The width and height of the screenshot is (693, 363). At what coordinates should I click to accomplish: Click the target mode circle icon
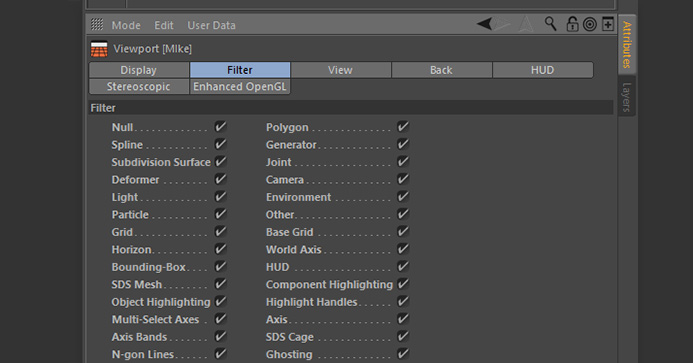point(590,24)
